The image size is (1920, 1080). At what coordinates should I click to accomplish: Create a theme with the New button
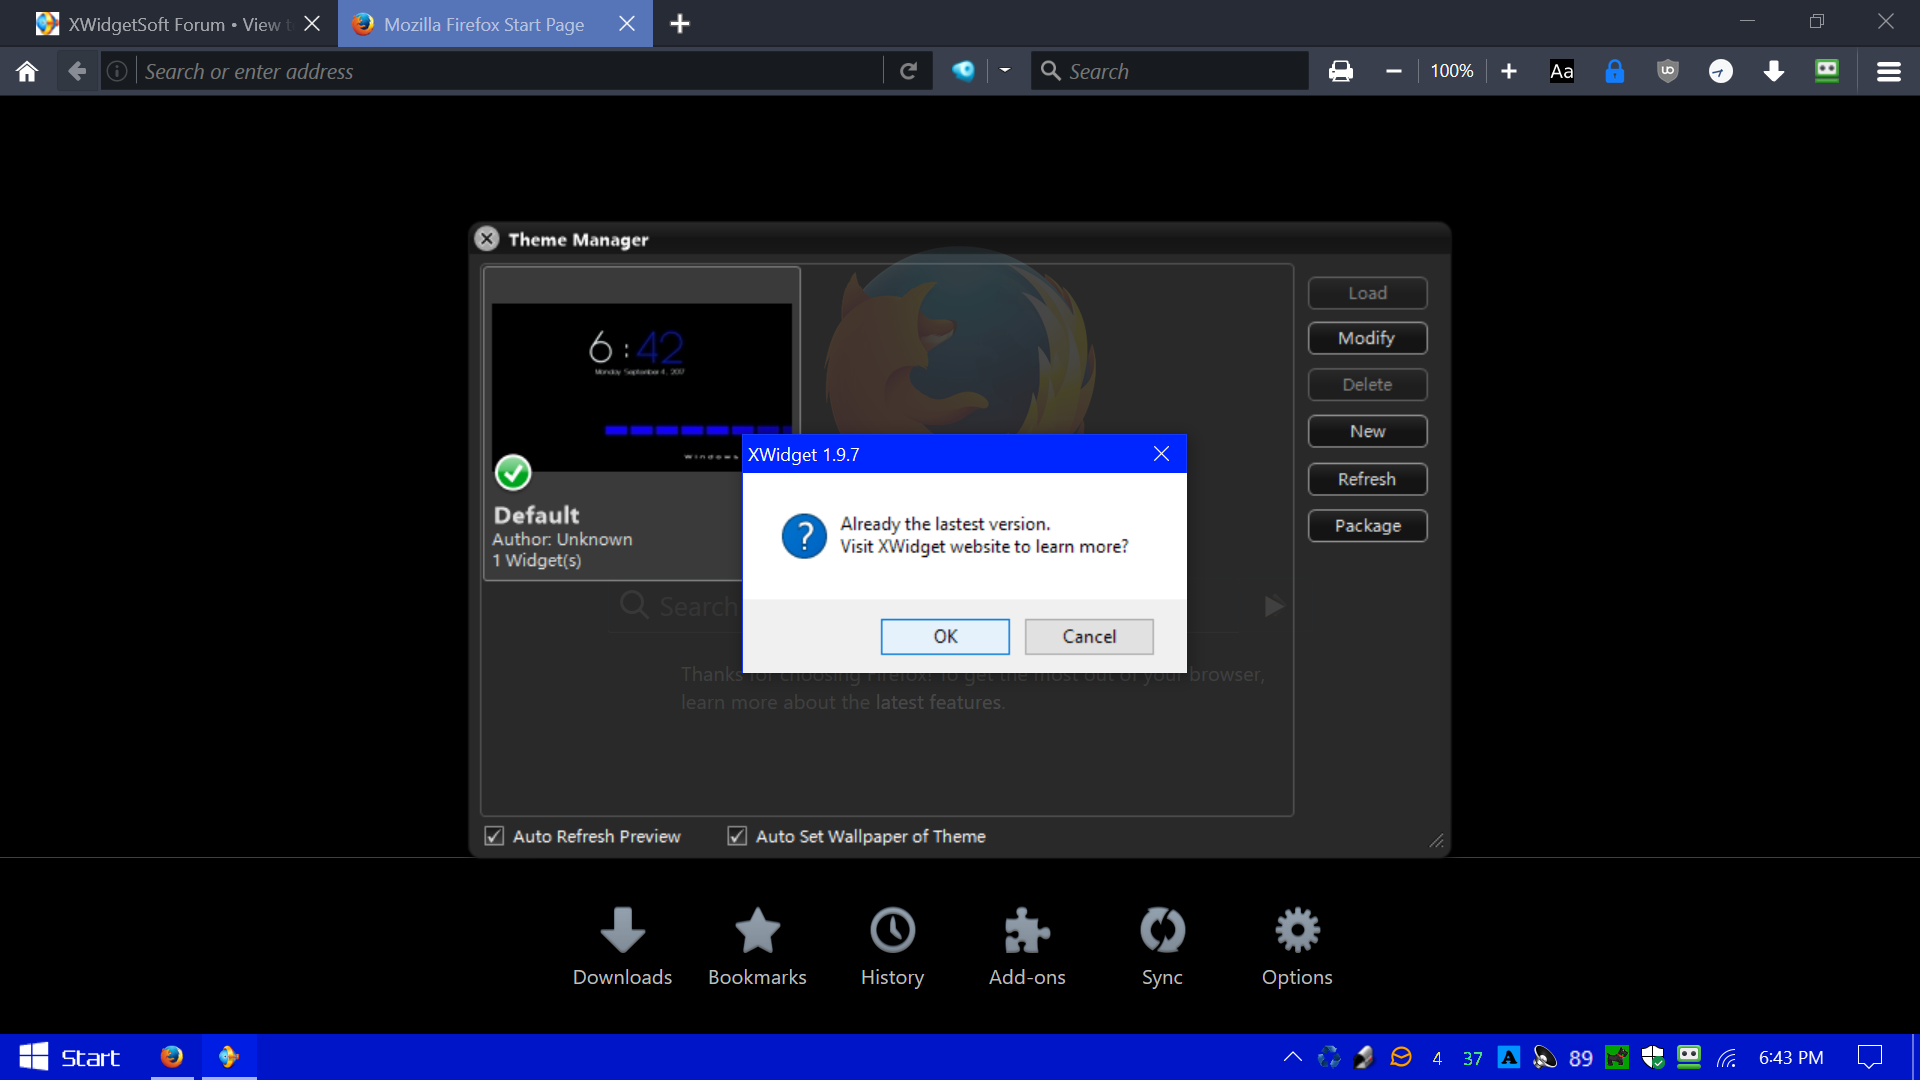tap(1367, 431)
